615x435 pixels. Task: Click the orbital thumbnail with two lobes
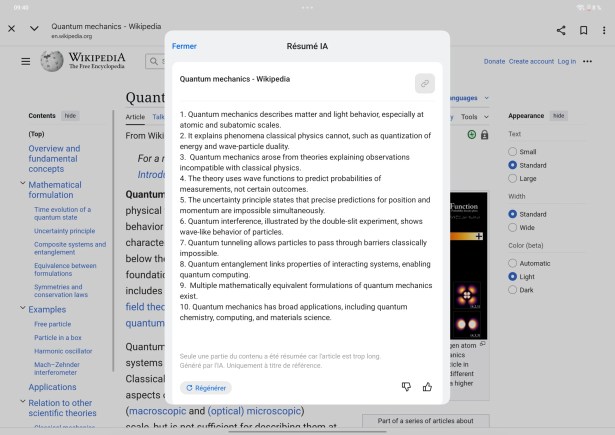click(467, 324)
